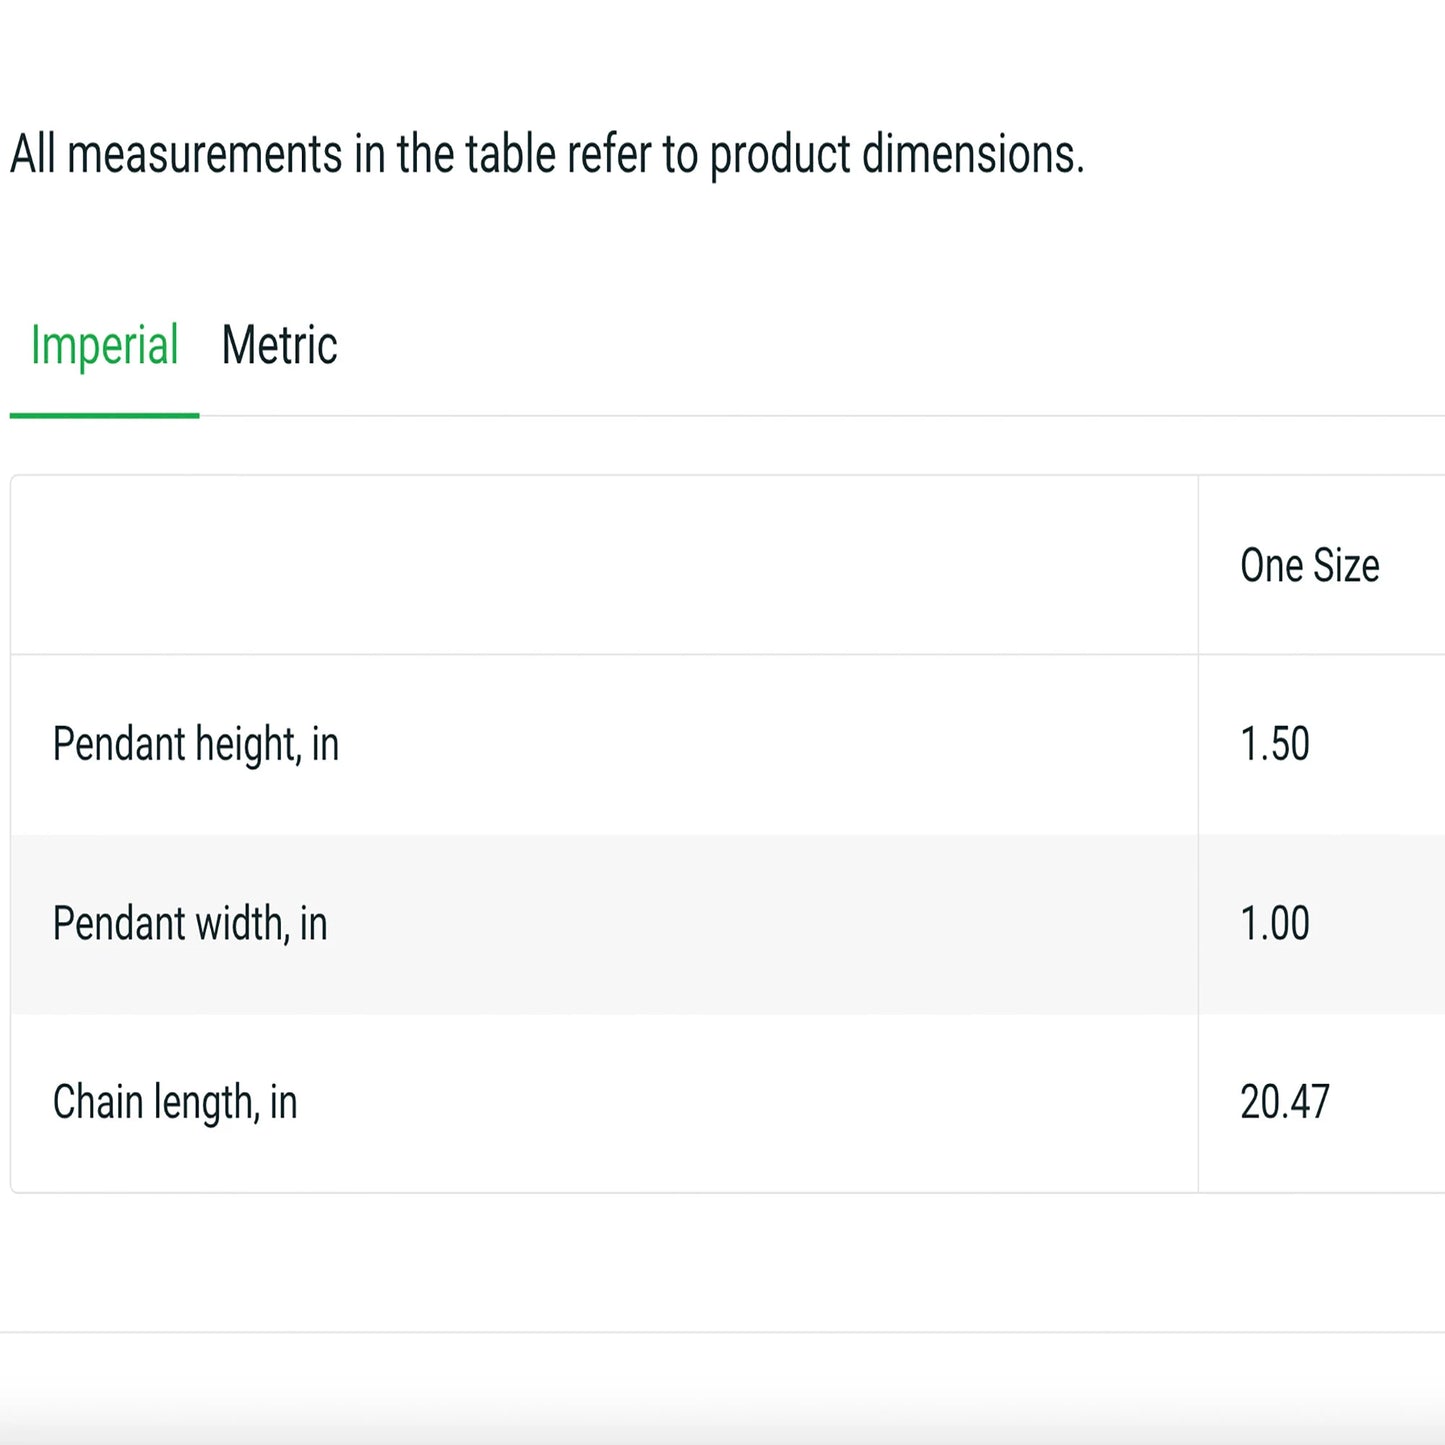Click the 20.47 chain length value
Viewport: 1445px width, 1445px height.
(1284, 1103)
